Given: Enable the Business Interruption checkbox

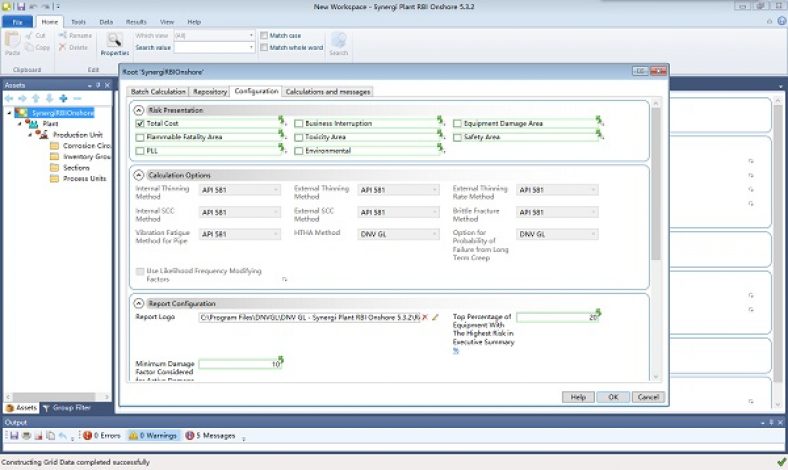Looking at the screenshot, I should [x=298, y=124].
